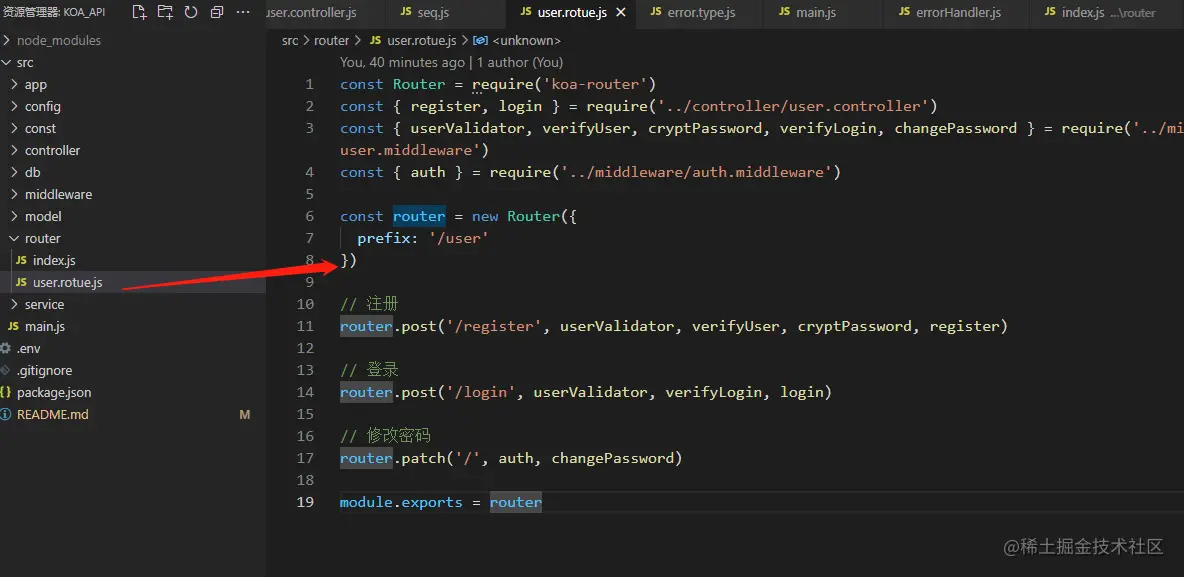The width and height of the screenshot is (1184, 577).
Task: Open README.md in explorer
Action: 133,415
